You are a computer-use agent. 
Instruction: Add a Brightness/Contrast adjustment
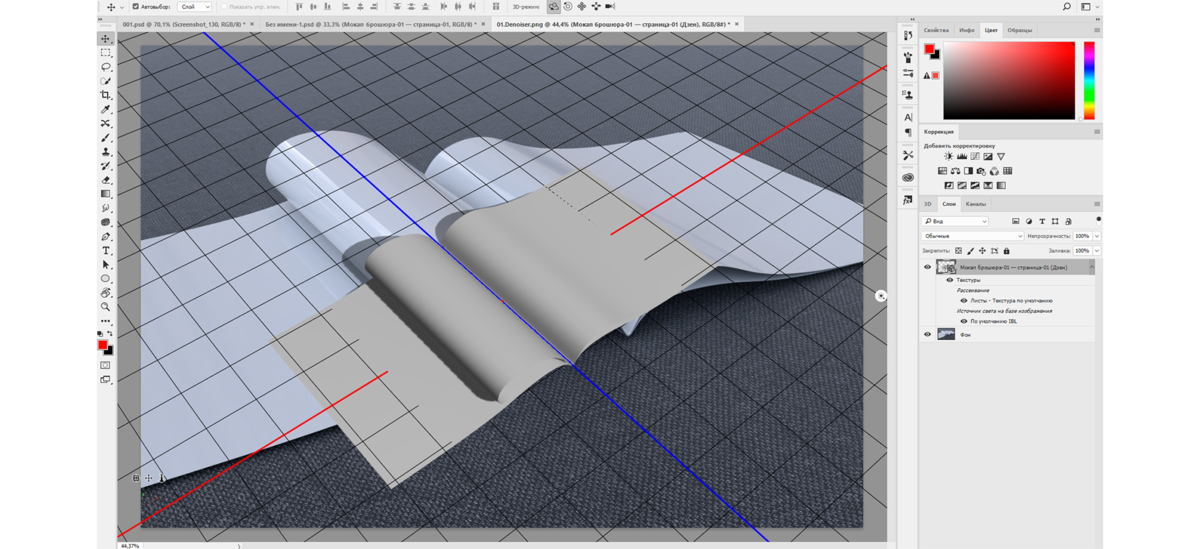coord(948,157)
